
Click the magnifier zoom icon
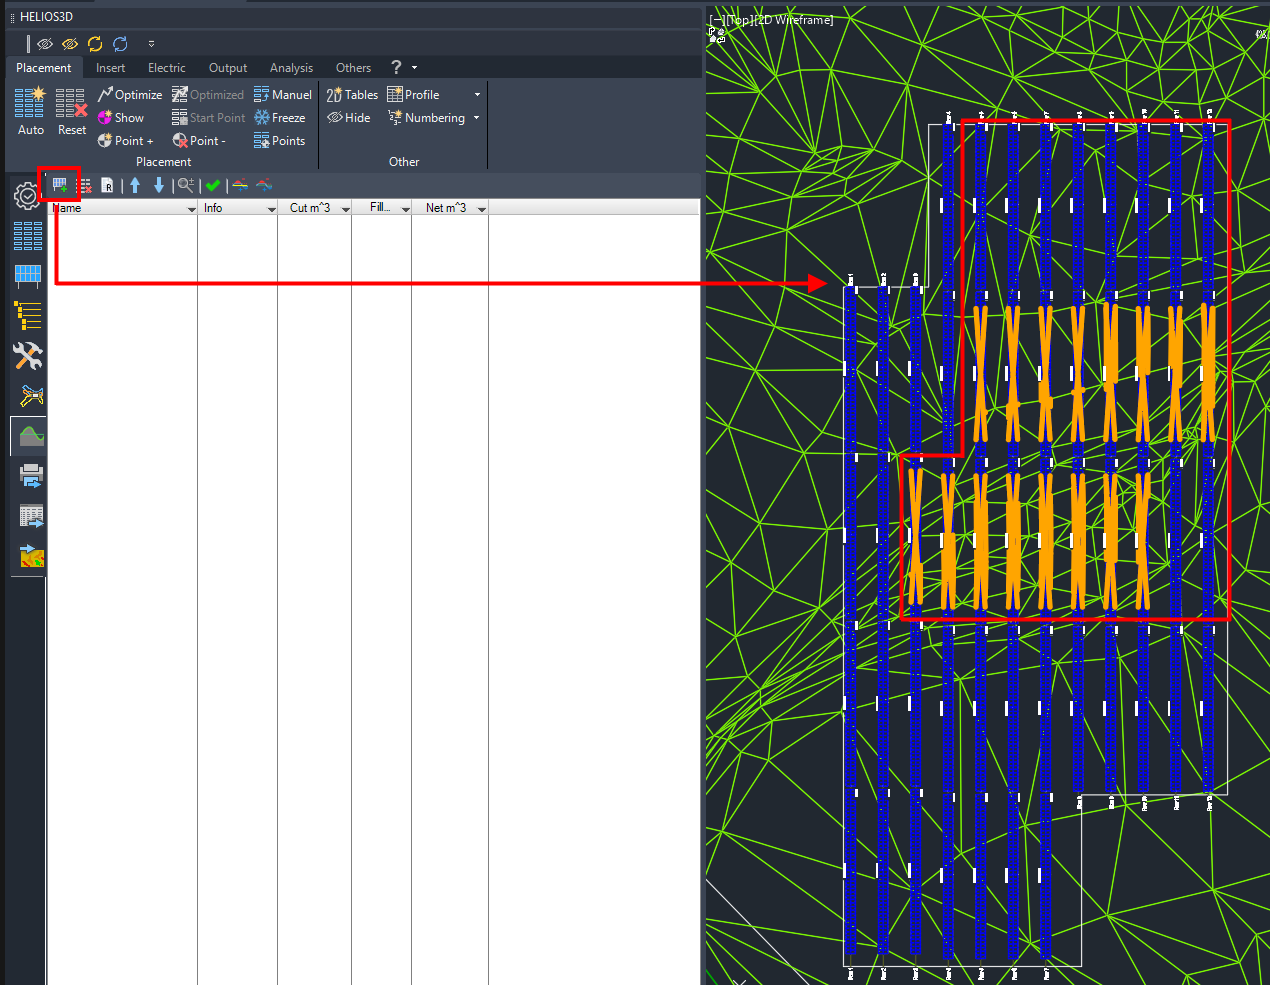pyautogui.click(x=186, y=185)
